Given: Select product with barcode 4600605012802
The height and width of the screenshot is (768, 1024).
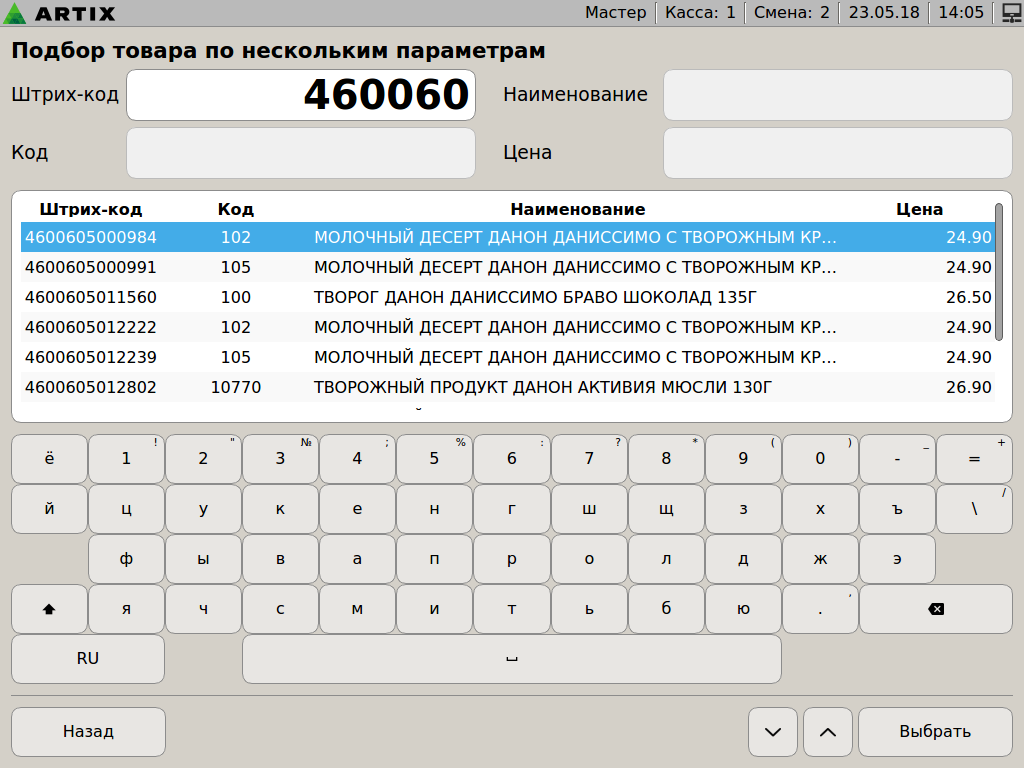Looking at the screenshot, I should (91, 387).
